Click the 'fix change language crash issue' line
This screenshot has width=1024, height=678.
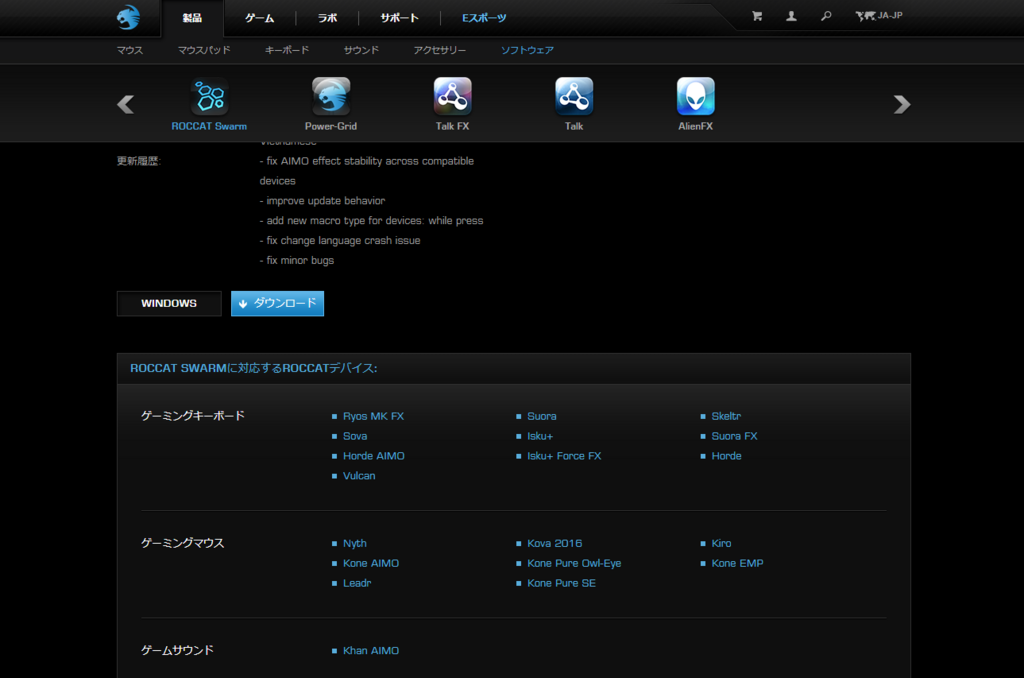[340, 240]
